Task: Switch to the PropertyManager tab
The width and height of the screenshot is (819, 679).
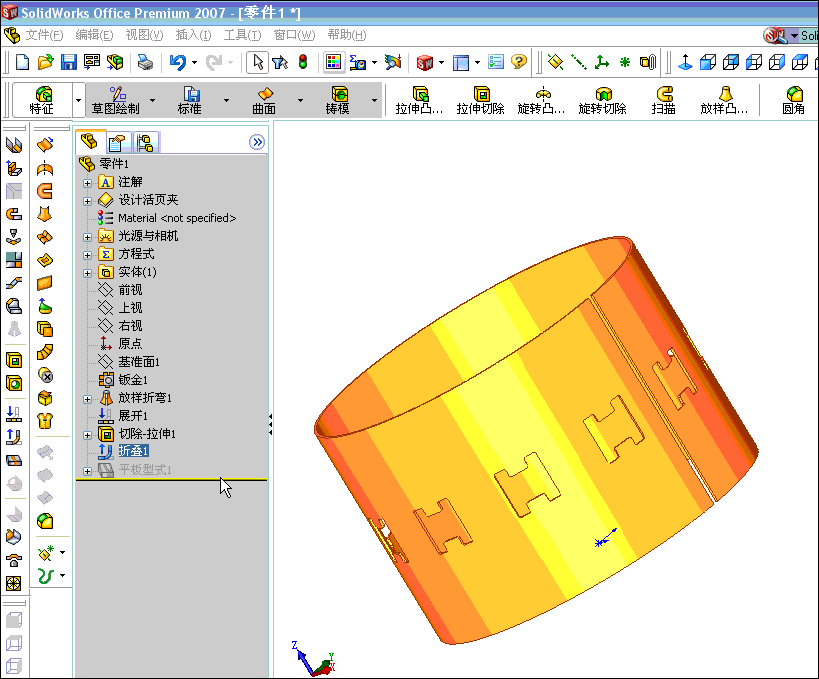Action: click(x=118, y=142)
